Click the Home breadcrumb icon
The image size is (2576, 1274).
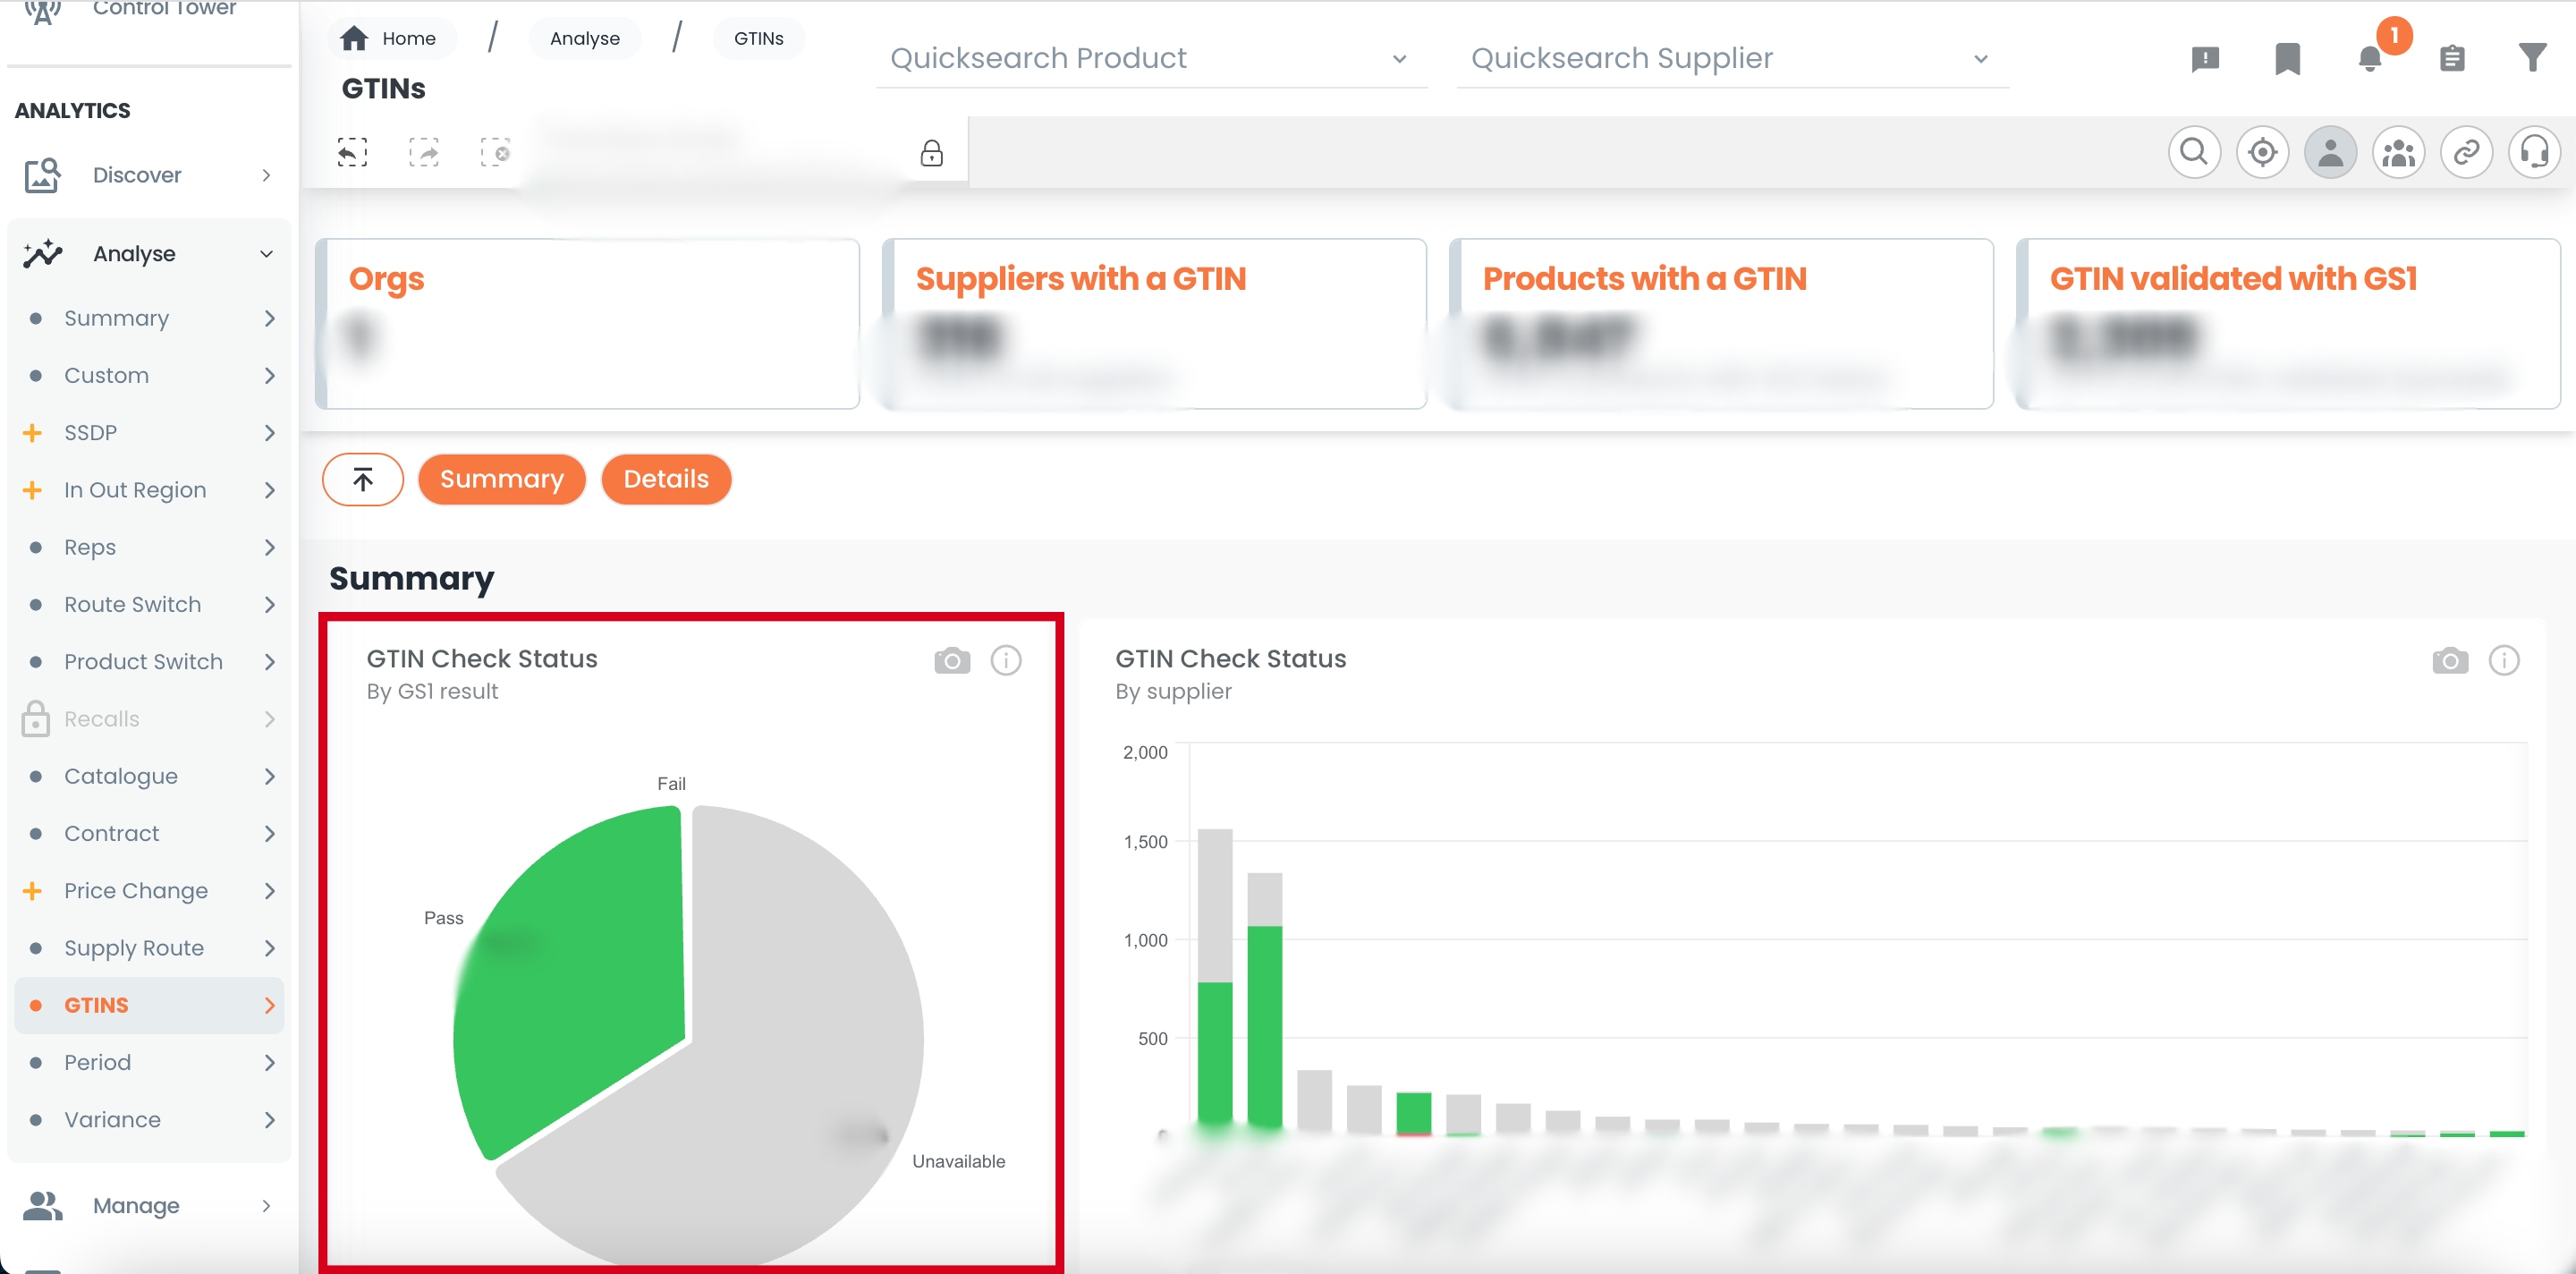pos(354,38)
